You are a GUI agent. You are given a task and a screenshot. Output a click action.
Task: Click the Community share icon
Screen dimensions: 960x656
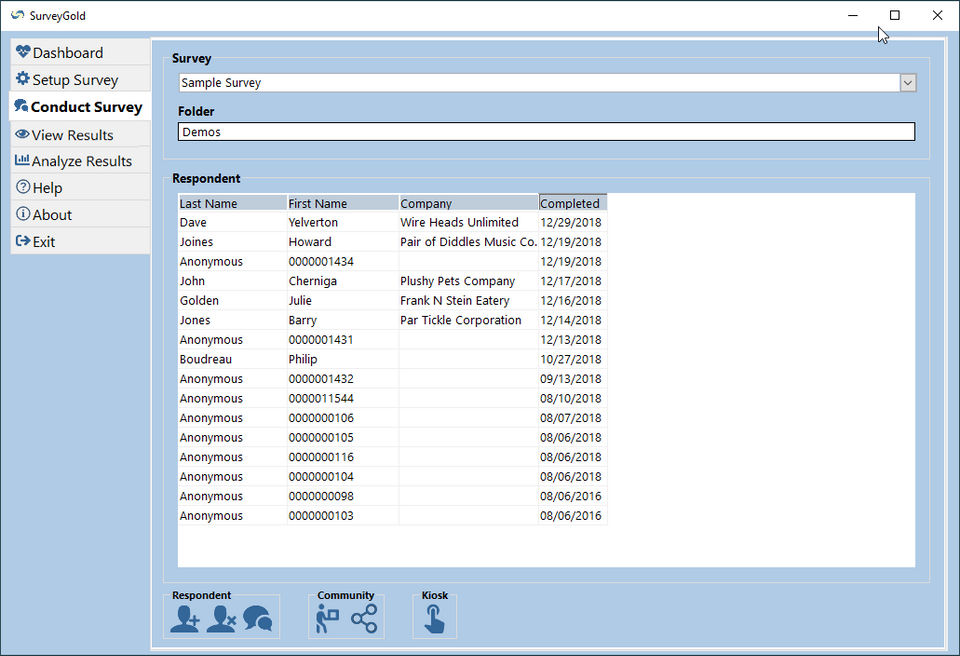tap(365, 619)
